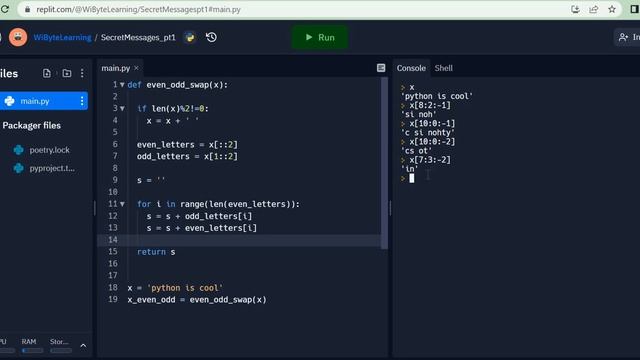Expand the resources panel chevron
The image size is (640, 360).
83,346
